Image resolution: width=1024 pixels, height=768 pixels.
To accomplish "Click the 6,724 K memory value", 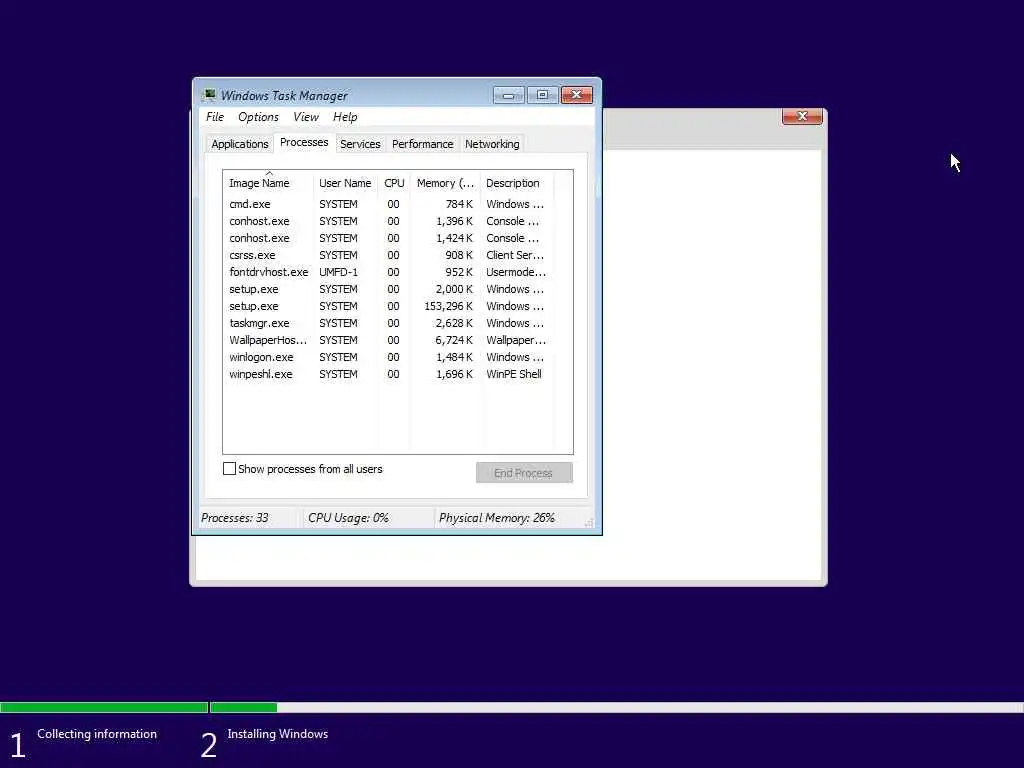I will [454, 340].
